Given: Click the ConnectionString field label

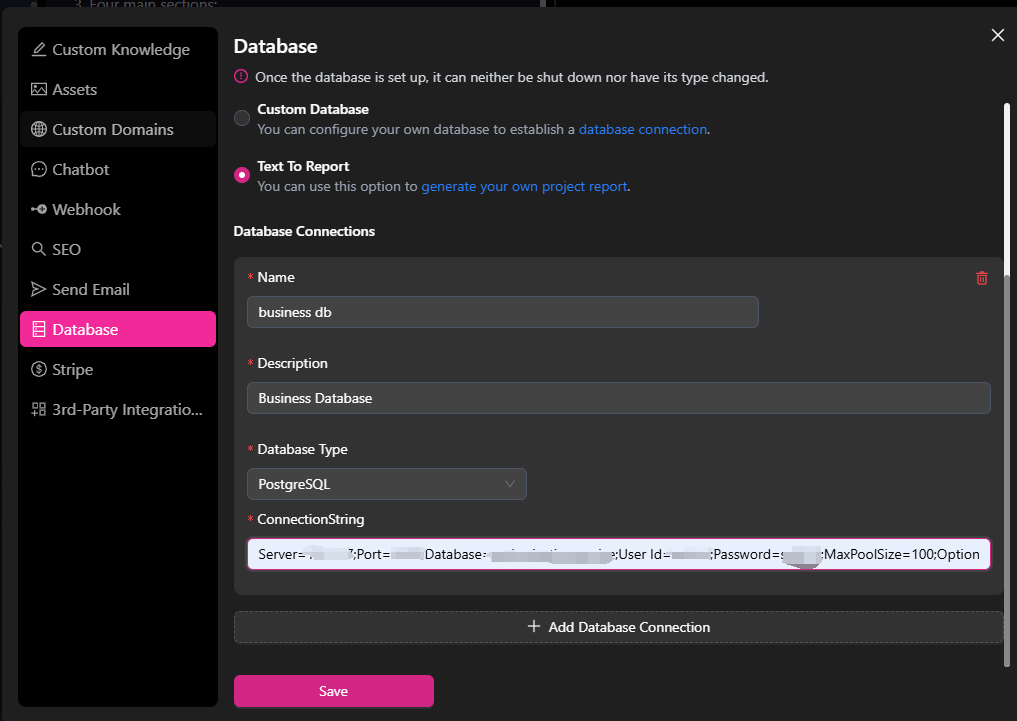Looking at the screenshot, I should click(x=311, y=519).
